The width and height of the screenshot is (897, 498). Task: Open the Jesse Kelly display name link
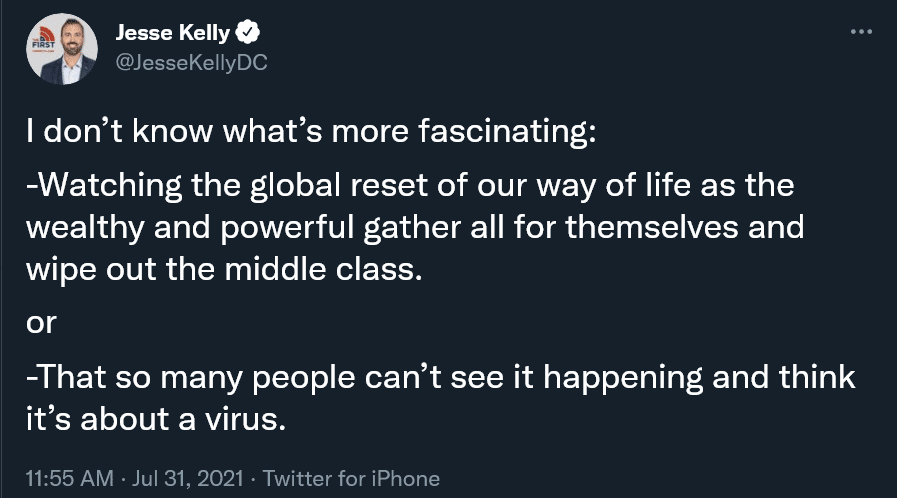pos(172,34)
